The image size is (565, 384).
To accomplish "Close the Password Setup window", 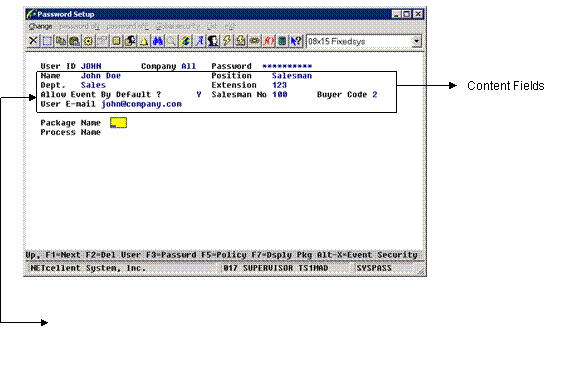I will pos(418,14).
